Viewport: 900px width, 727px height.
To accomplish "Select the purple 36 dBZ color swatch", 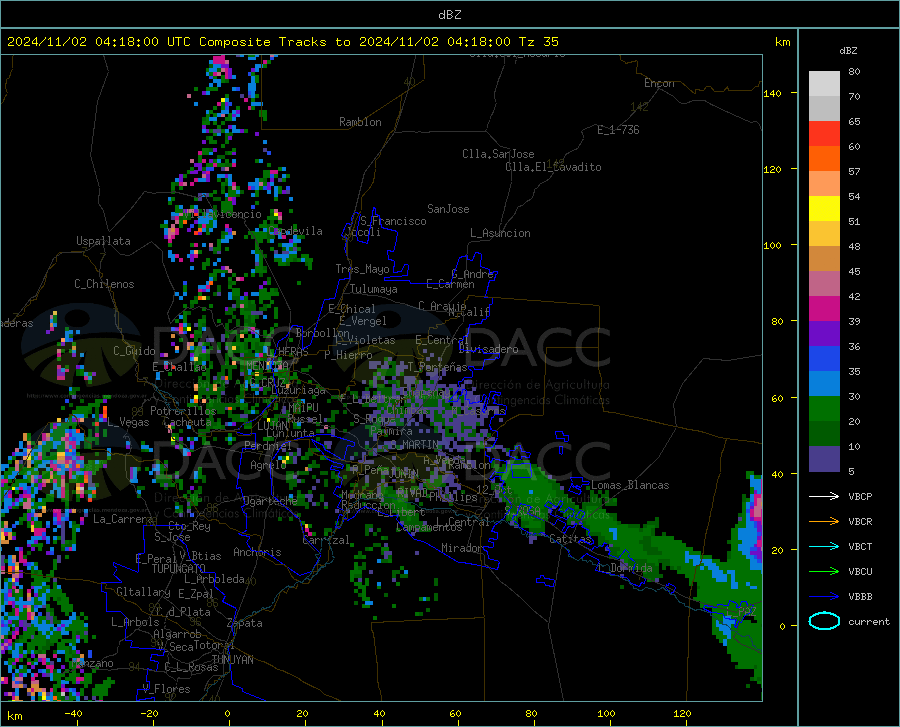I will tap(824, 334).
